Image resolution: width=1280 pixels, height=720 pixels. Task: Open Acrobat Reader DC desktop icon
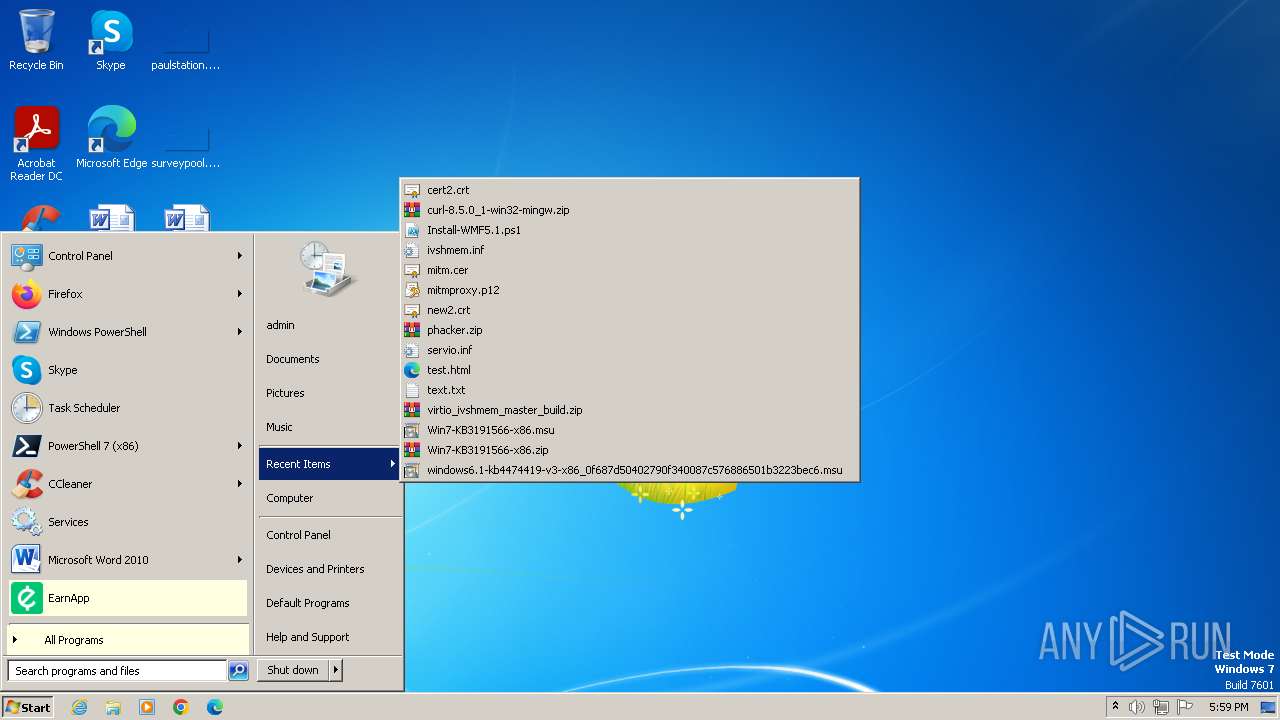click(x=36, y=143)
